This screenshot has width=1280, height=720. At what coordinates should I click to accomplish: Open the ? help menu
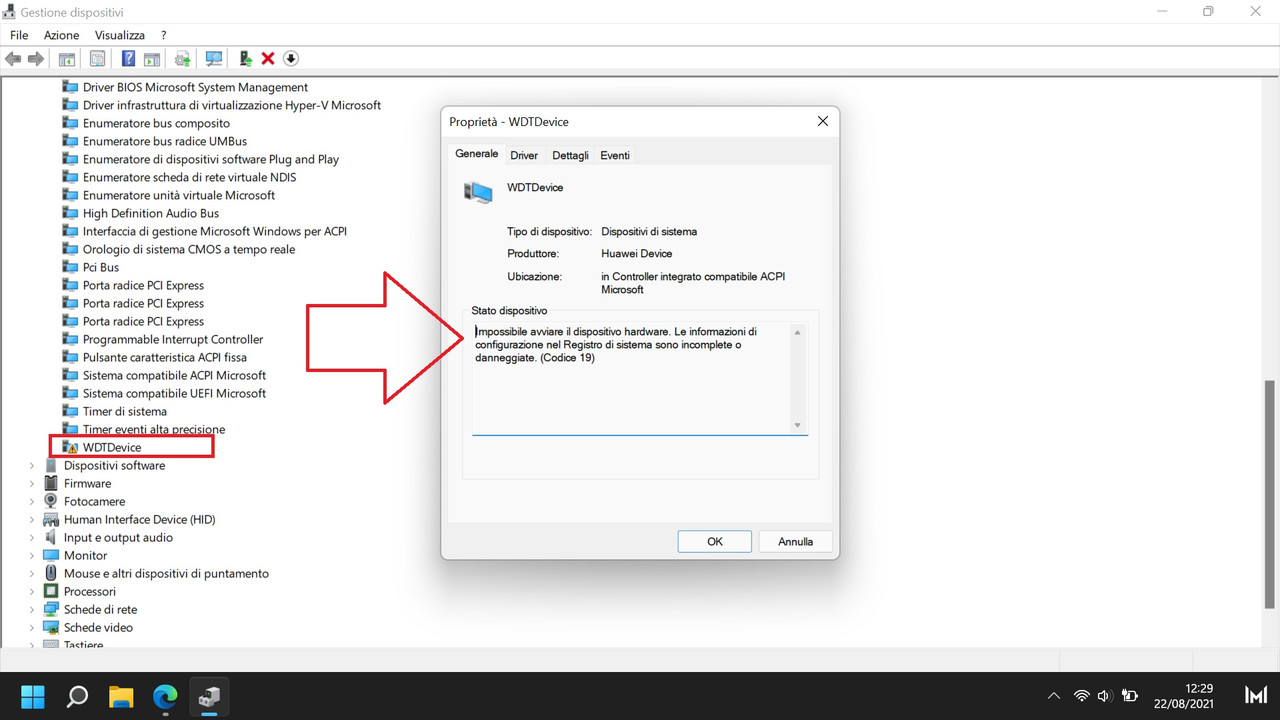[x=163, y=35]
